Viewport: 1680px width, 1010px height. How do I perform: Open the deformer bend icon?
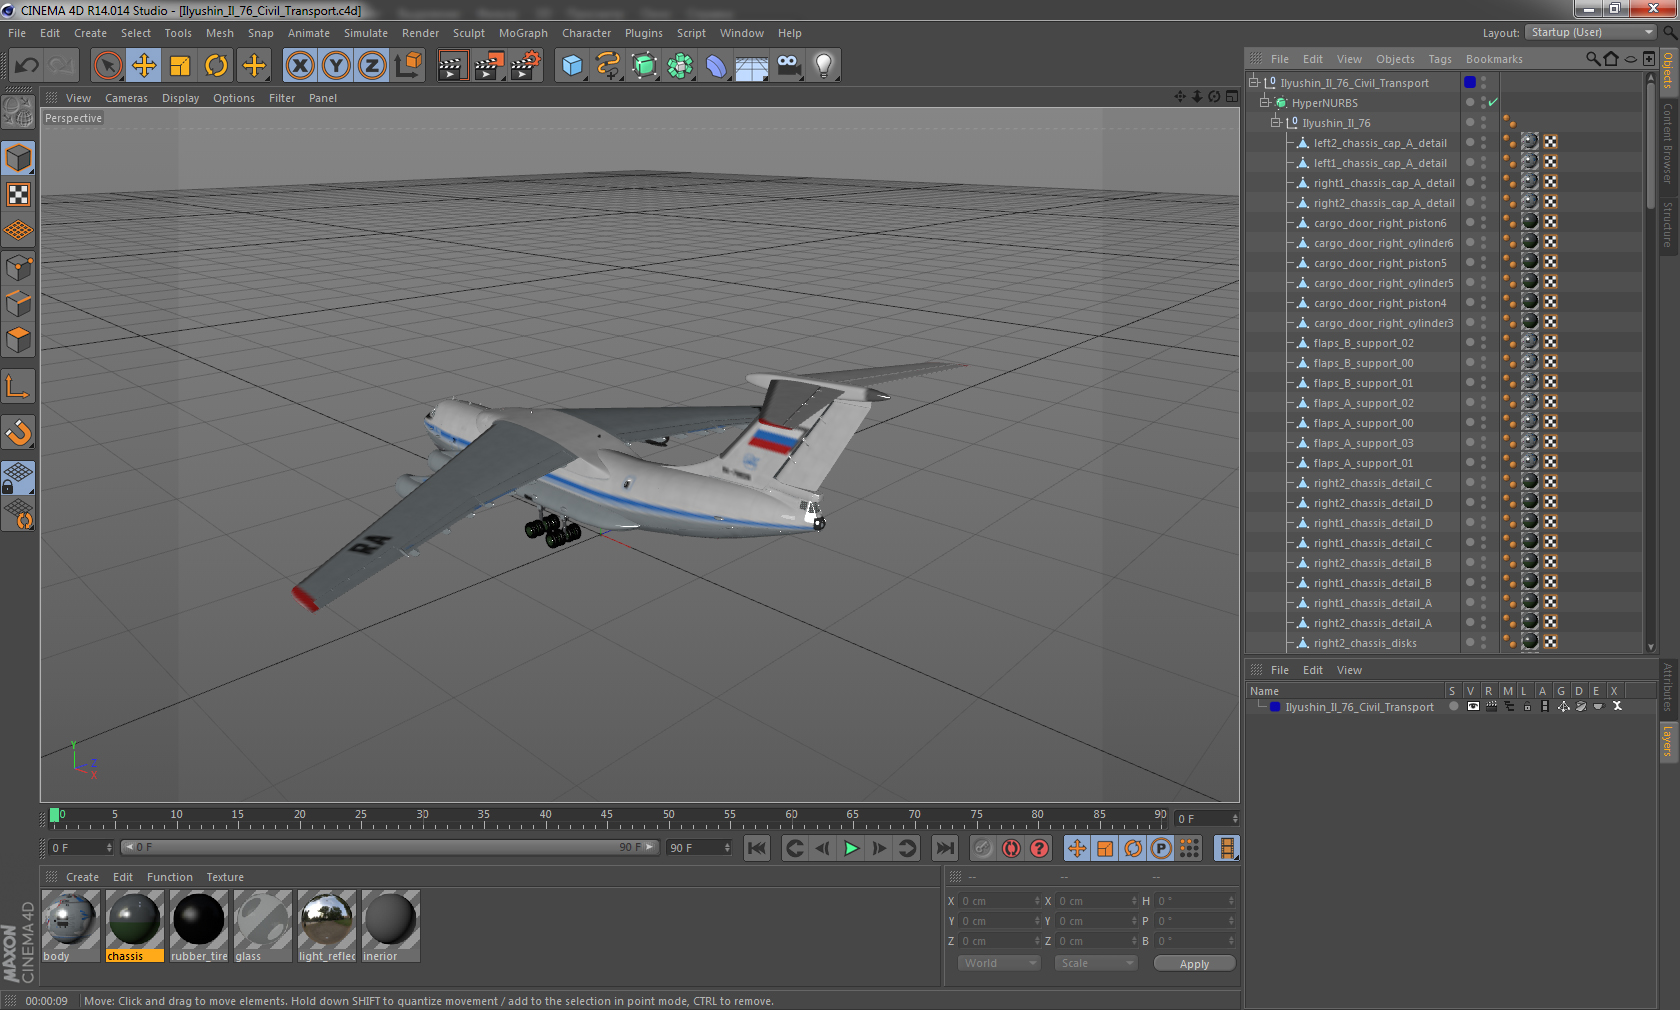click(716, 66)
